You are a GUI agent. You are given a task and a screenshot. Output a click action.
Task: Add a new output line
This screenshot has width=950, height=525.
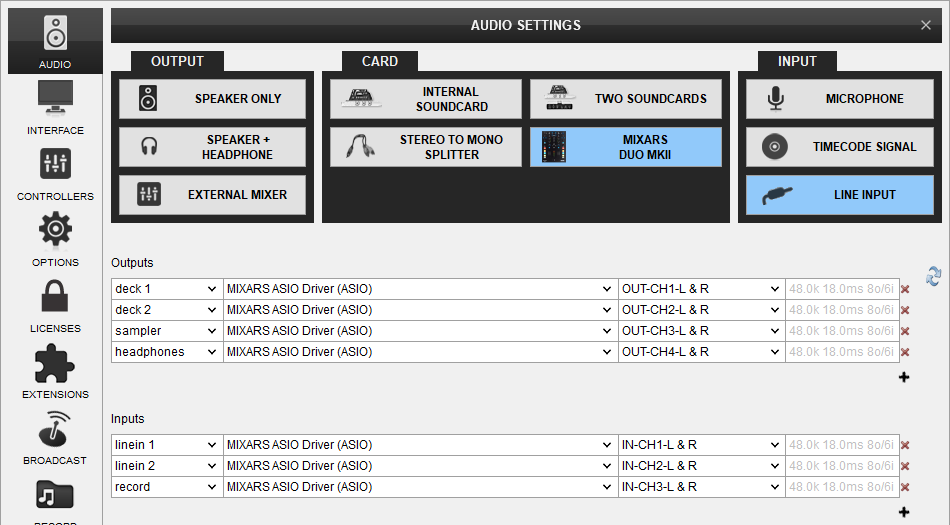[x=904, y=377]
